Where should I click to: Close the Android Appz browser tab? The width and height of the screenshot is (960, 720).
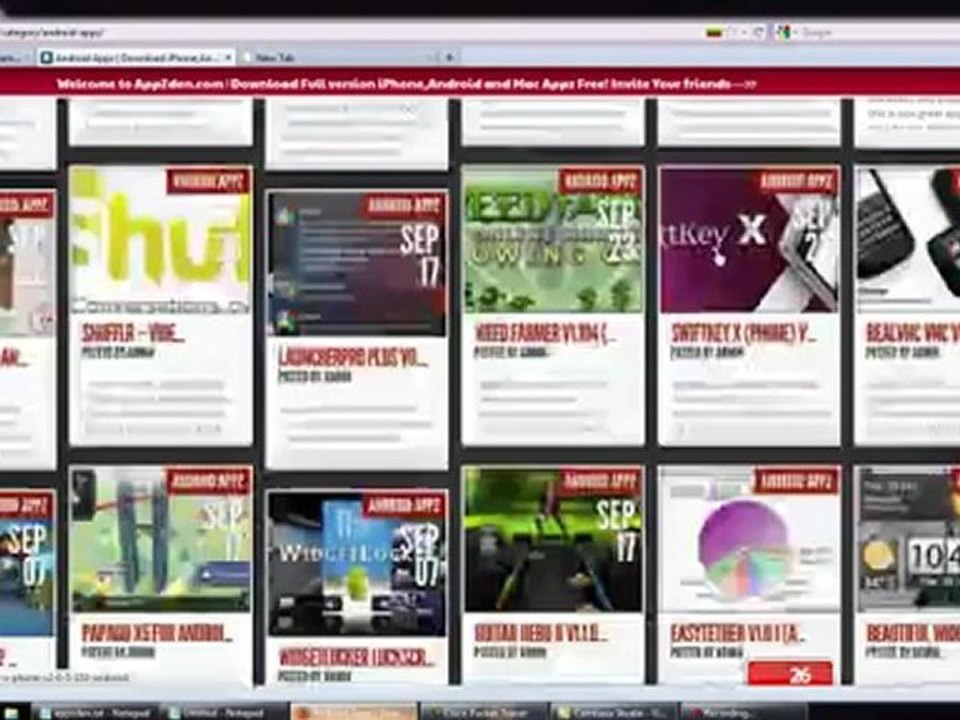tap(228, 57)
